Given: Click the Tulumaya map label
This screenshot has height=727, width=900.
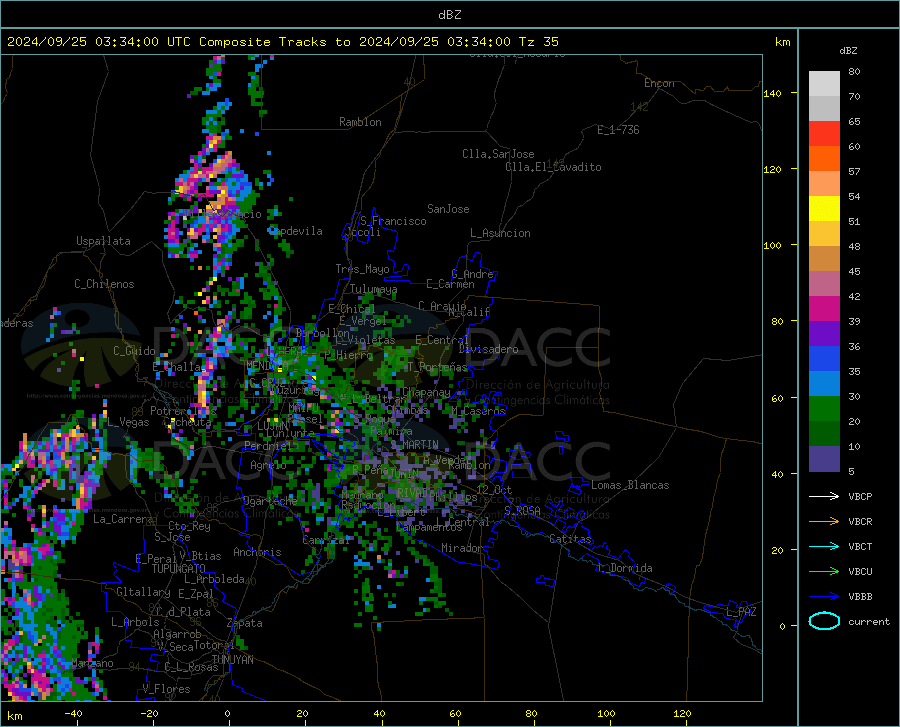Looking at the screenshot, I should 373,289.
